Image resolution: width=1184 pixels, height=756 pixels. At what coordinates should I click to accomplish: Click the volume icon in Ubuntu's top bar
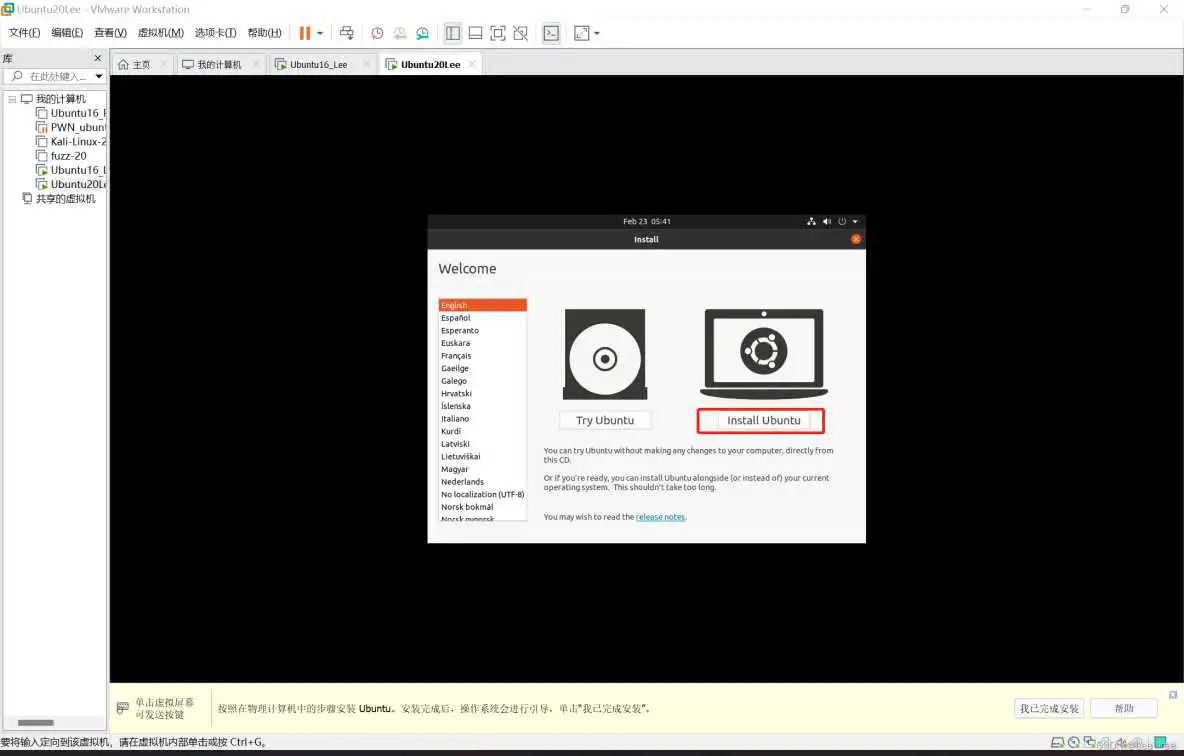coord(826,221)
